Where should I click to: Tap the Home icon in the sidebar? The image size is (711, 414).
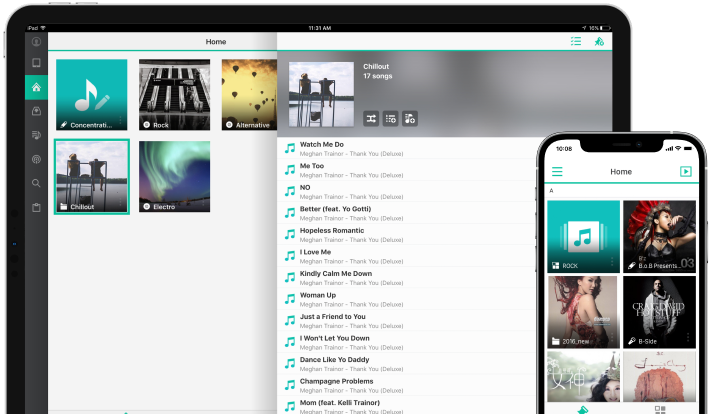[36, 87]
